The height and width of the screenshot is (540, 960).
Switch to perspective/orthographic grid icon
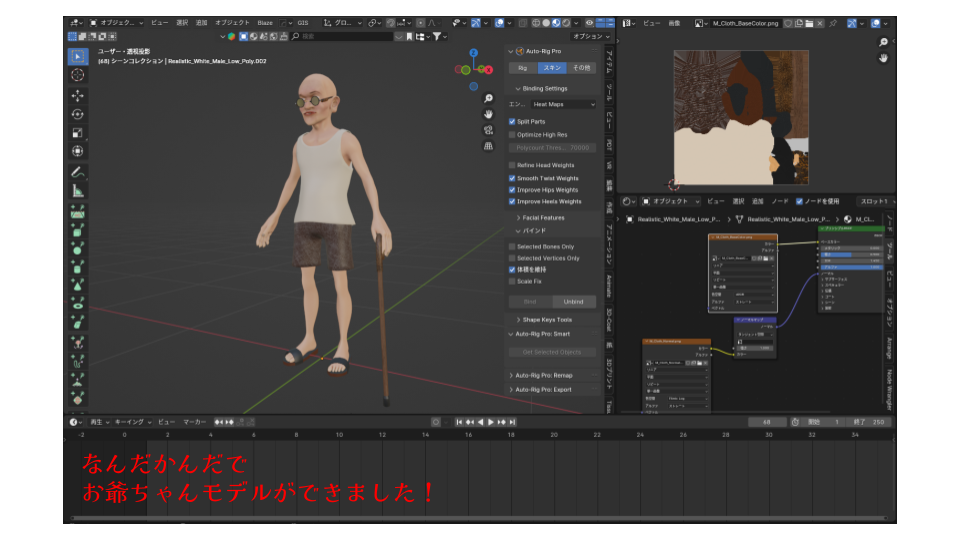pyautogui.click(x=488, y=146)
